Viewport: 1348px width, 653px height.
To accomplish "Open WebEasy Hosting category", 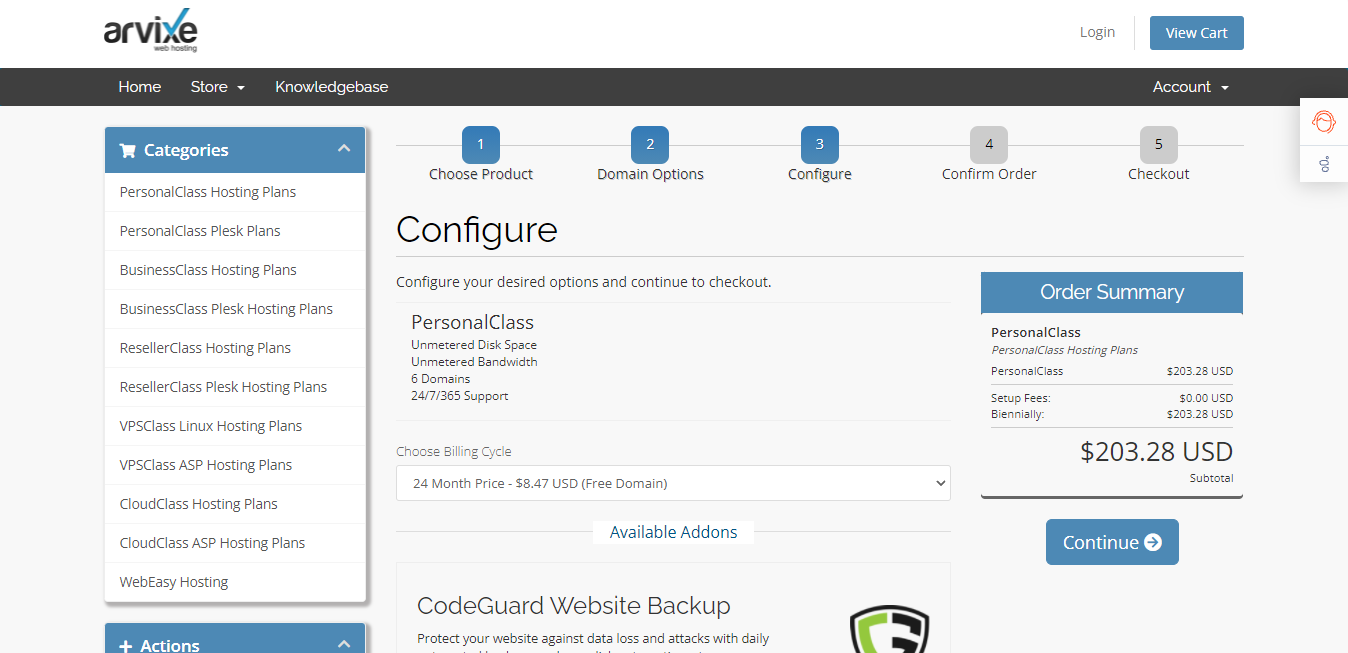I will pos(235,582).
